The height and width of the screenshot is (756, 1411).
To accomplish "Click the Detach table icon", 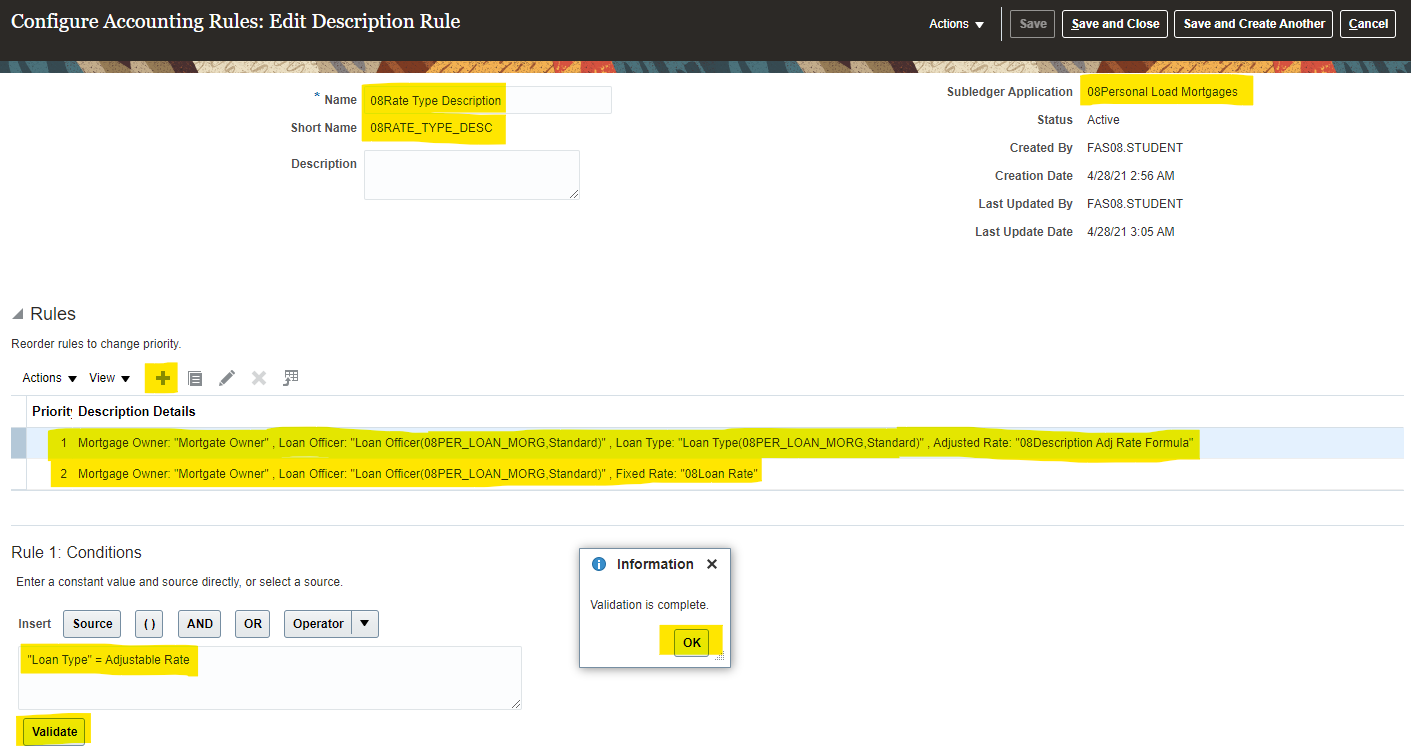I will click(x=291, y=378).
